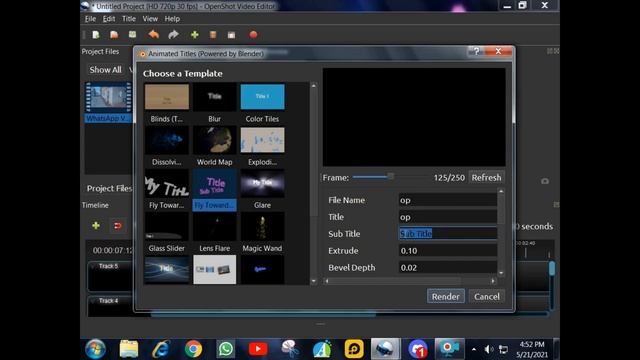The height and width of the screenshot is (360, 640).
Task: Select the Show All filter tab
Action: [x=105, y=70]
